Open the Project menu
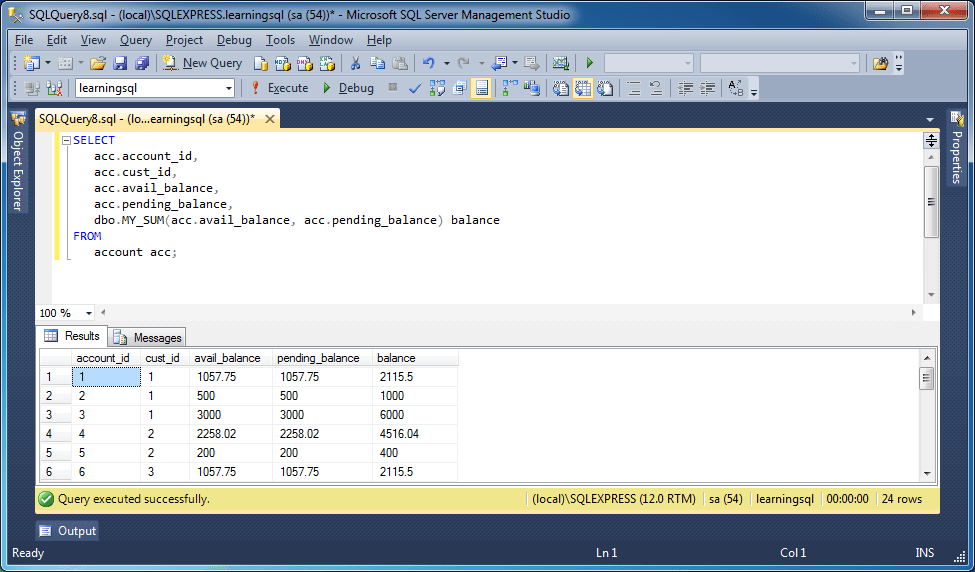Screen dimensions: 975x572 [x=184, y=40]
